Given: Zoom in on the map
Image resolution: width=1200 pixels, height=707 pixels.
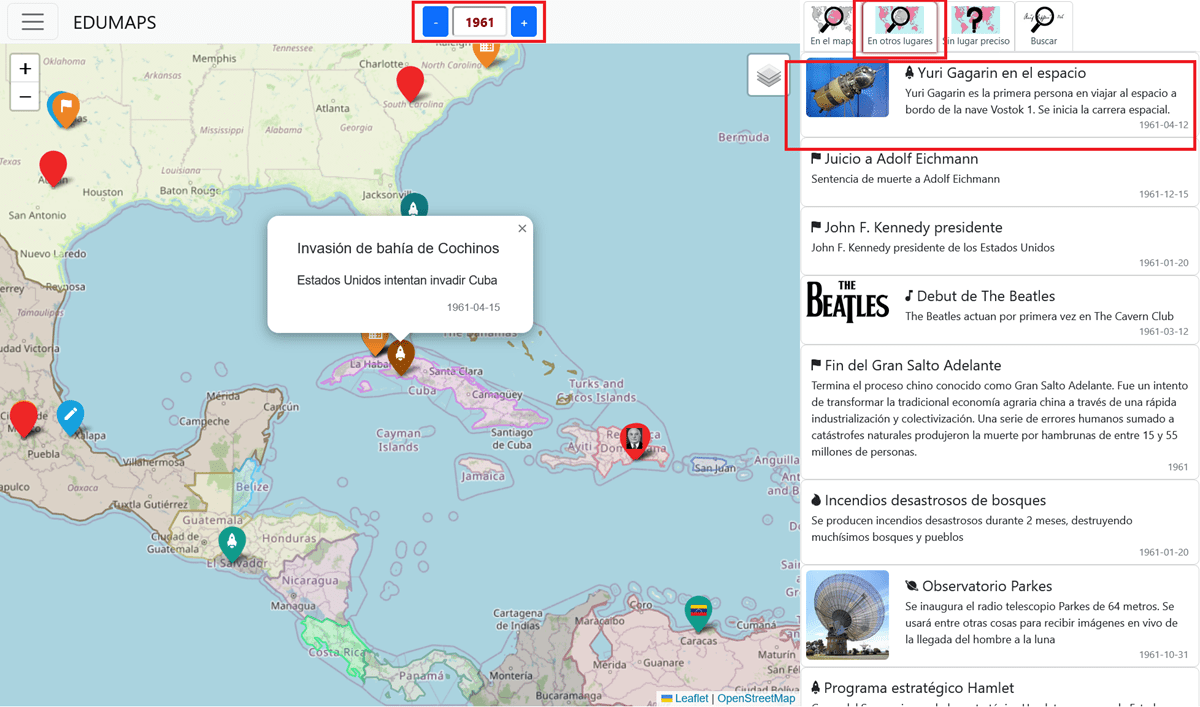Looking at the screenshot, I should tap(25, 69).
